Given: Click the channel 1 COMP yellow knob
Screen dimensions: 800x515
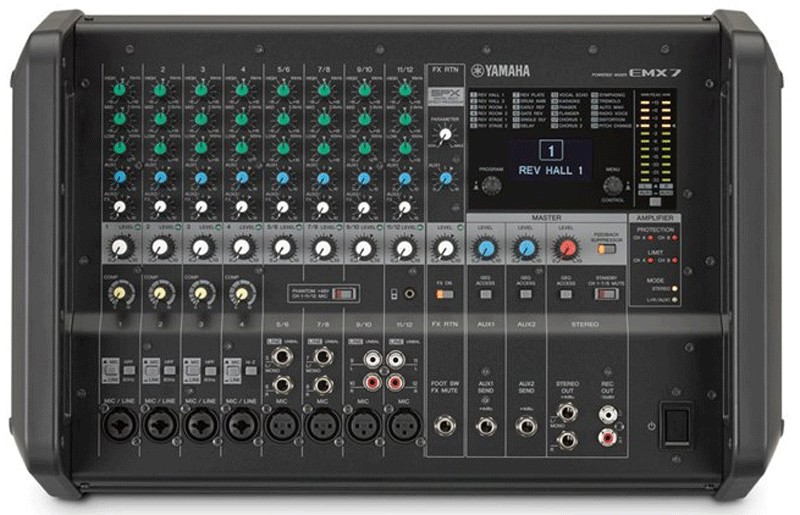Looking at the screenshot, I should (x=120, y=293).
